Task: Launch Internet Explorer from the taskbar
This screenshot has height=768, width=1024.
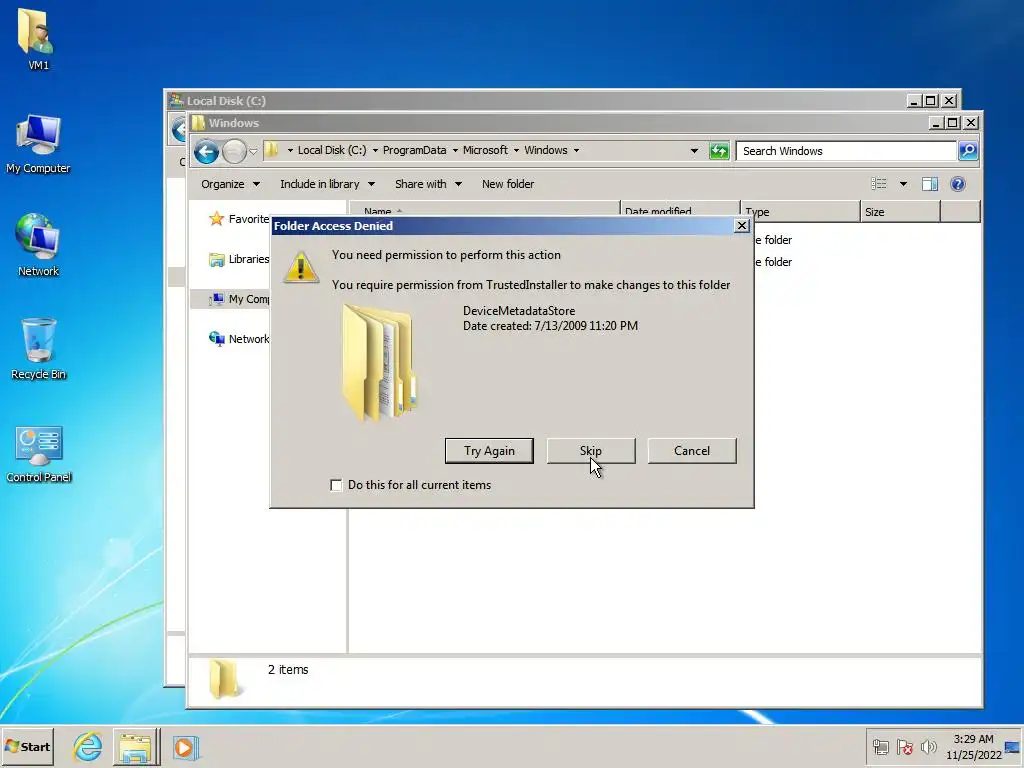Action: point(88,746)
